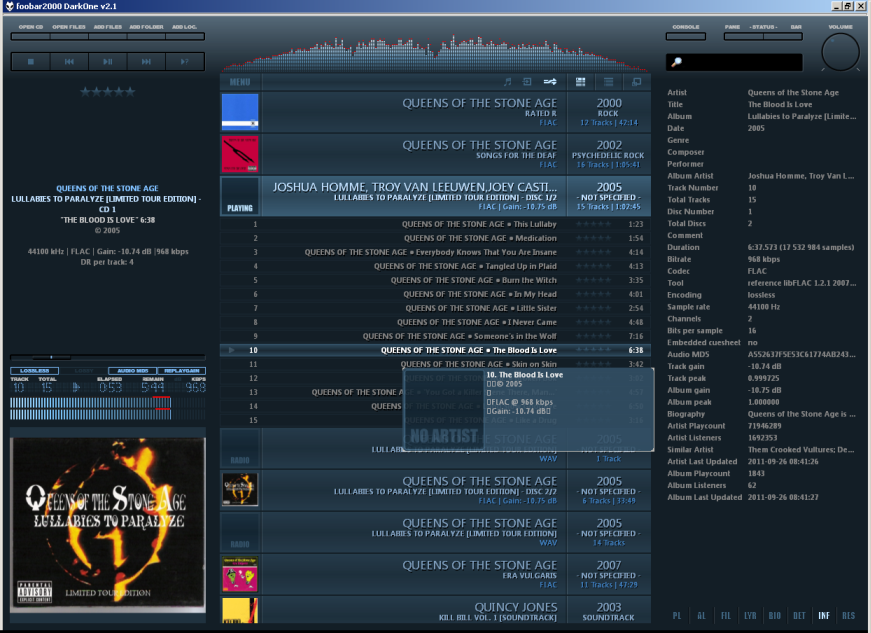Stop playback with the stop button
871x633 pixels.
tap(31, 62)
